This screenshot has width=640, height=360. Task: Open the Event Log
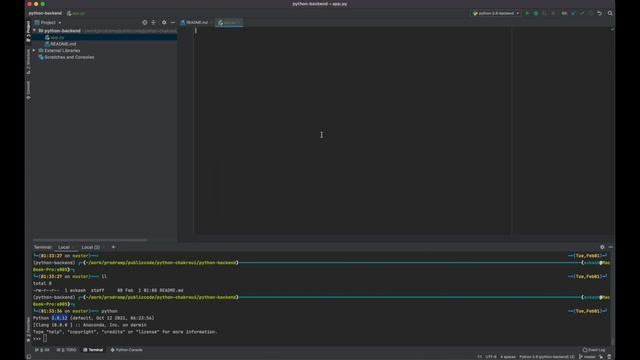coord(594,350)
